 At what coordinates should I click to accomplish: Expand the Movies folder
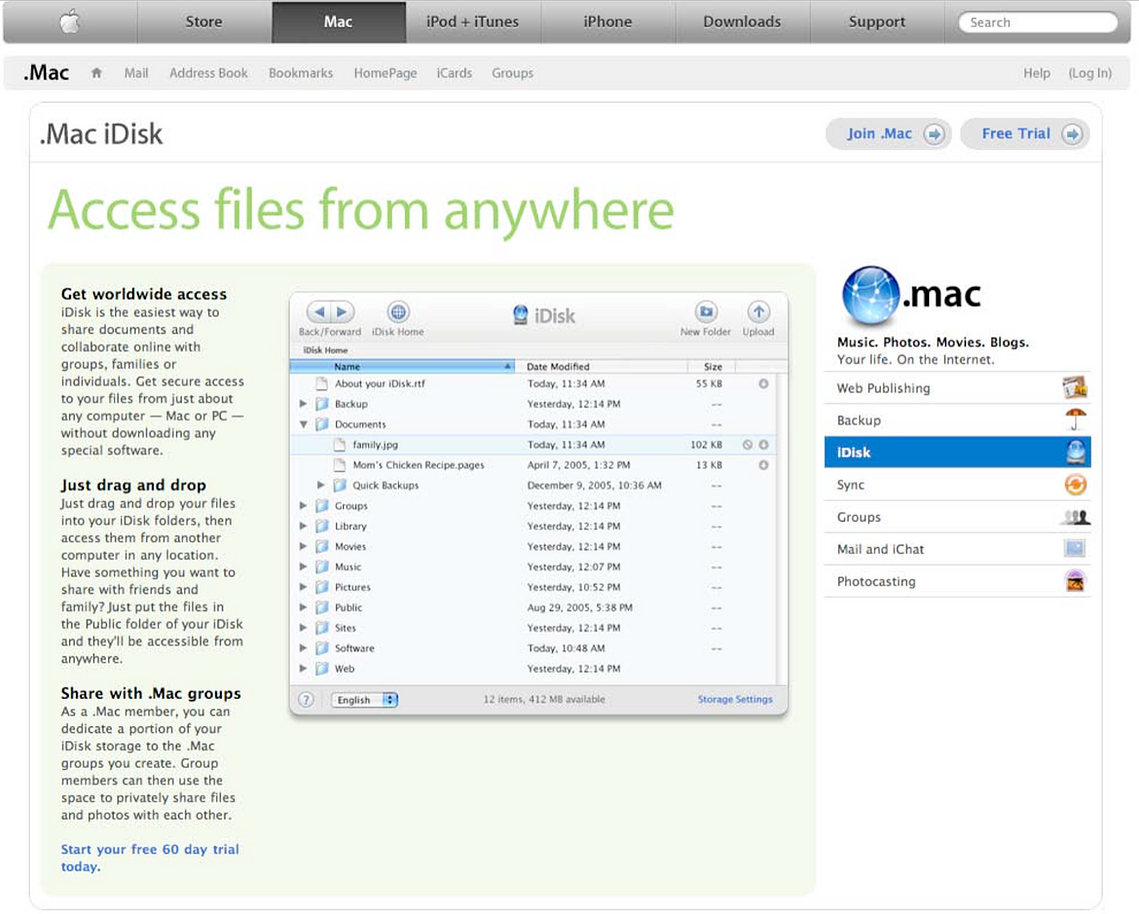point(304,546)
